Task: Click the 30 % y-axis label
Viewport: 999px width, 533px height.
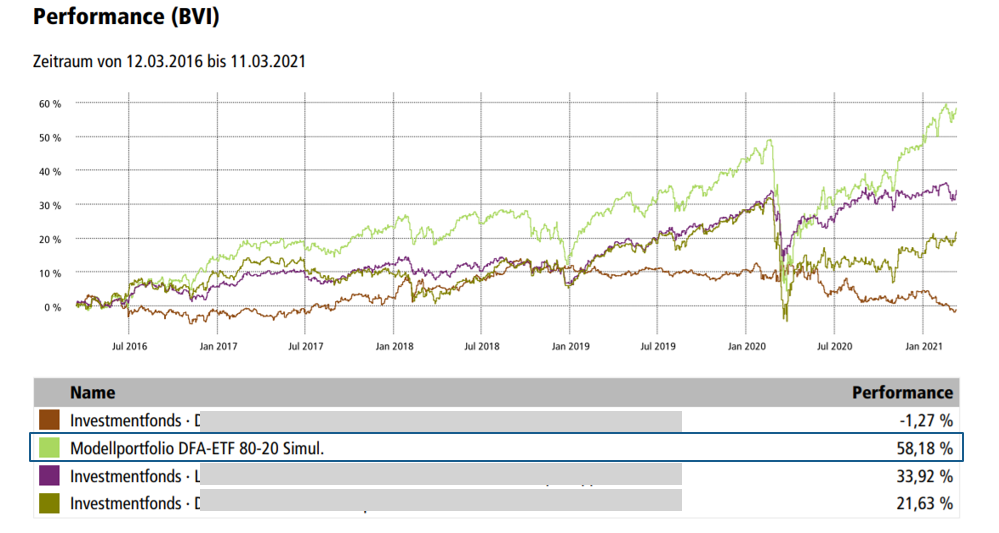Action: click(x=50, y=205)
